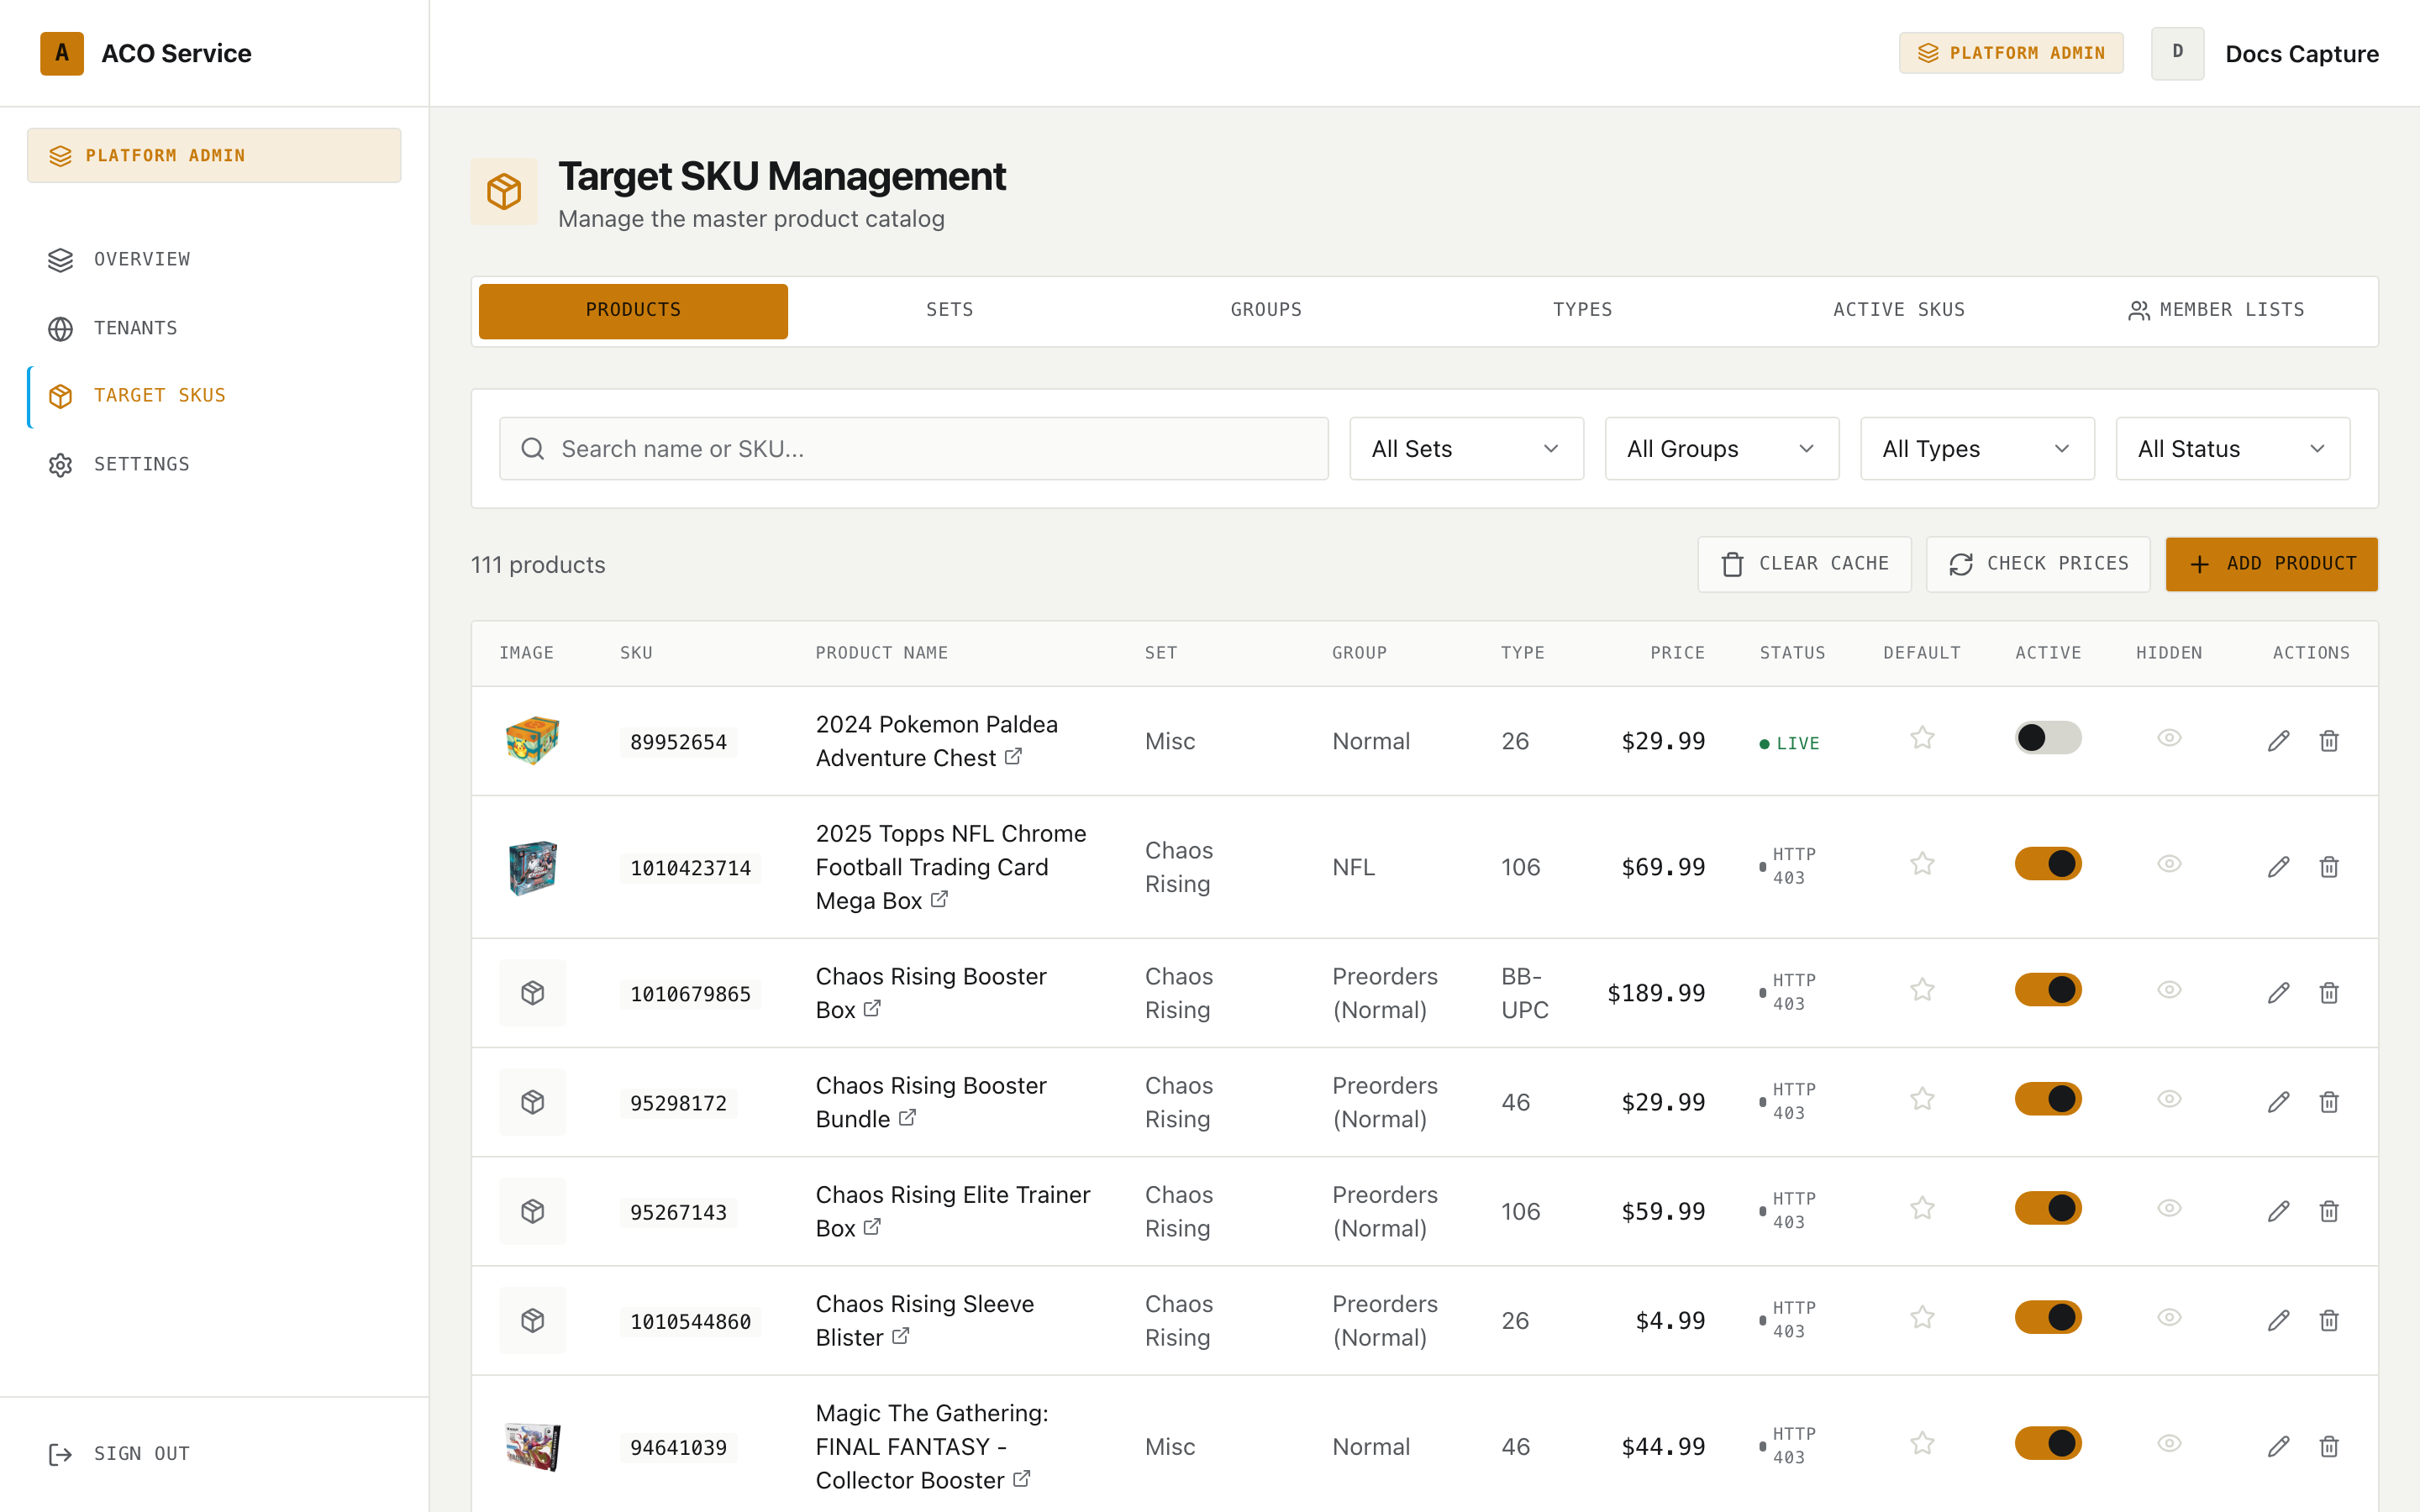Click trash icon for Chaos Rising Elite Trainer Box
2420x1512 pixels.
click(x=2329, y=1211)
